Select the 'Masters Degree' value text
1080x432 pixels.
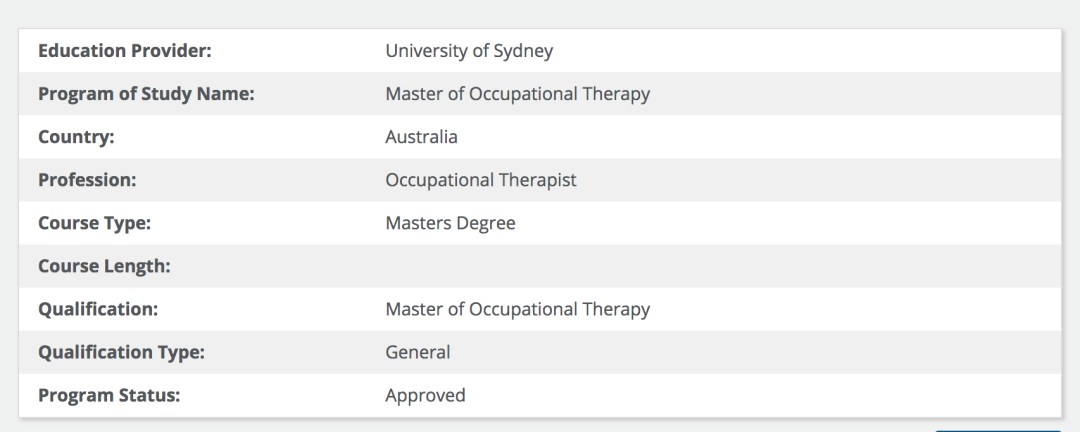450,223
